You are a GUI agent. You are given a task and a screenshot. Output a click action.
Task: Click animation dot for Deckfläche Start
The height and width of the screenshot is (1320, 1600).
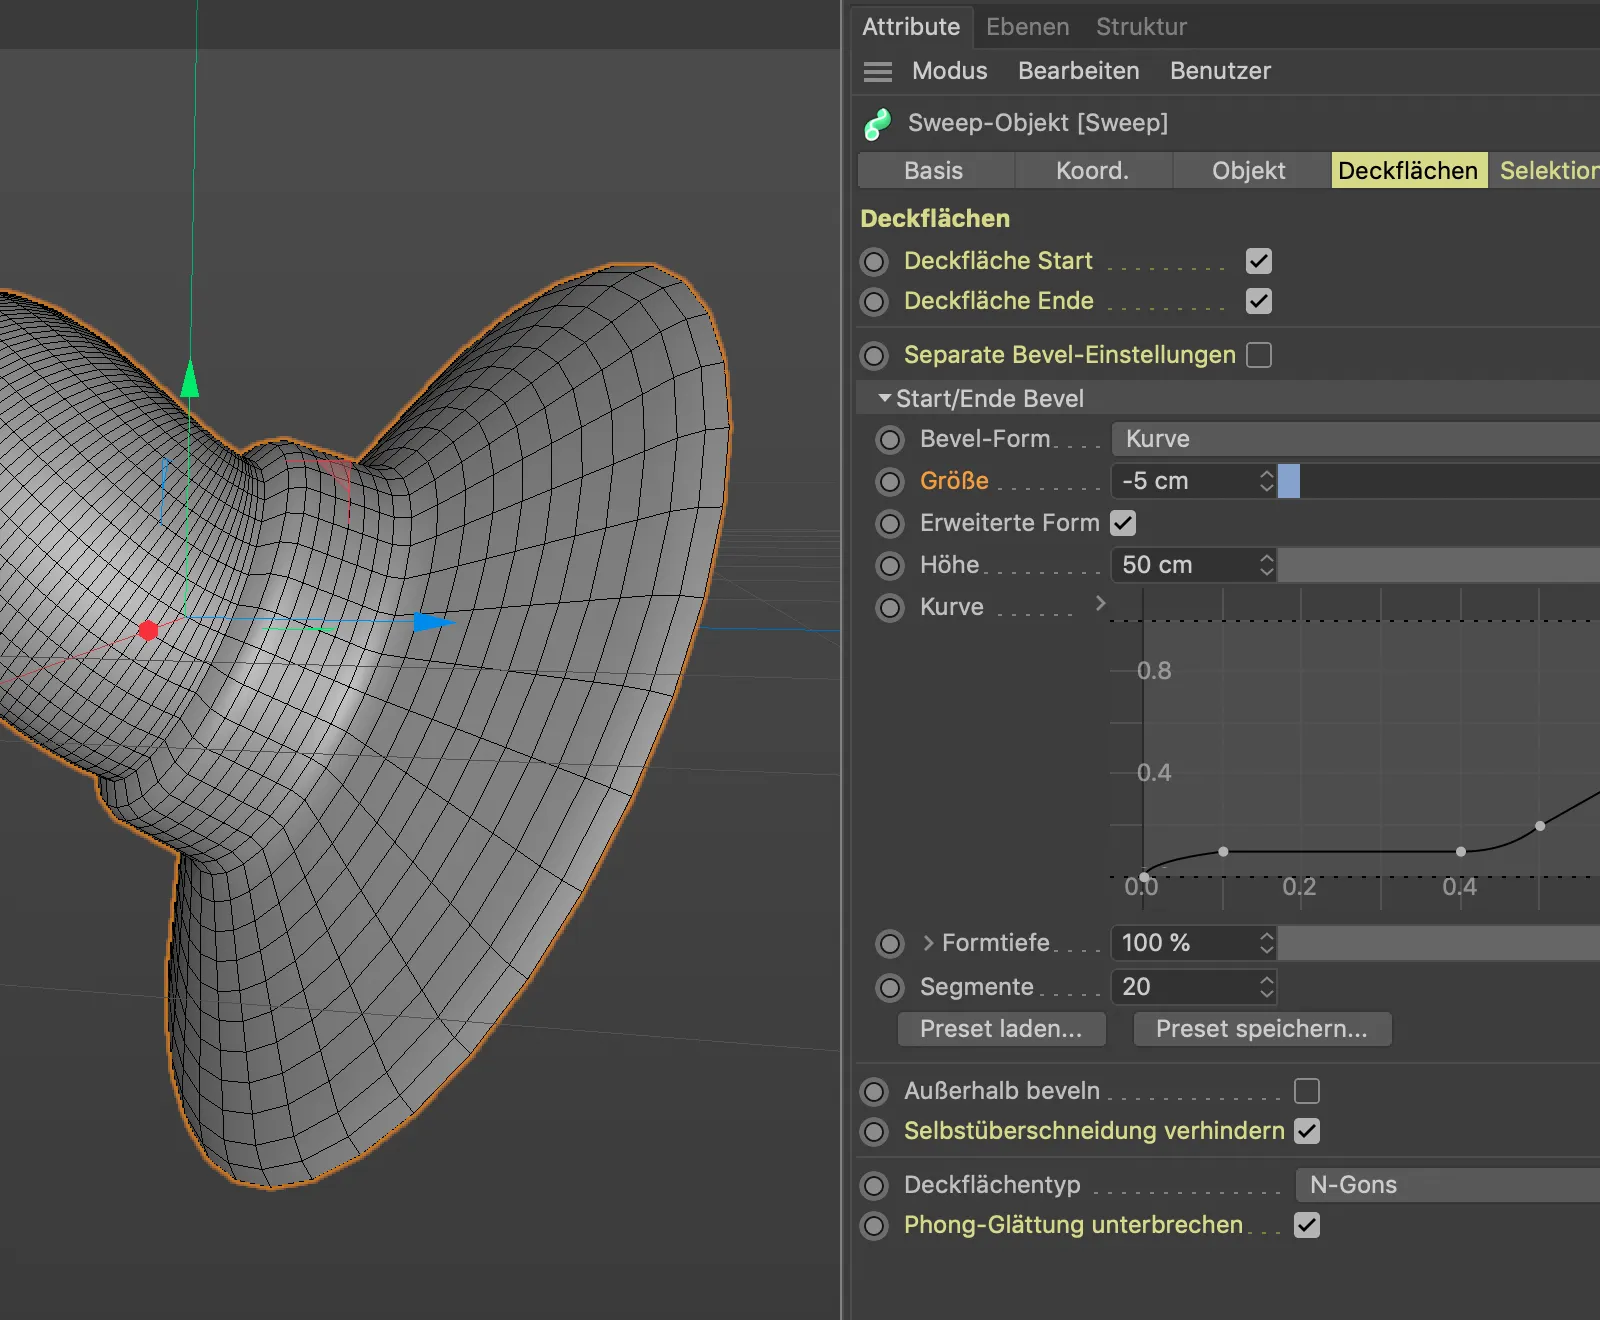click(x=874, y=262)
